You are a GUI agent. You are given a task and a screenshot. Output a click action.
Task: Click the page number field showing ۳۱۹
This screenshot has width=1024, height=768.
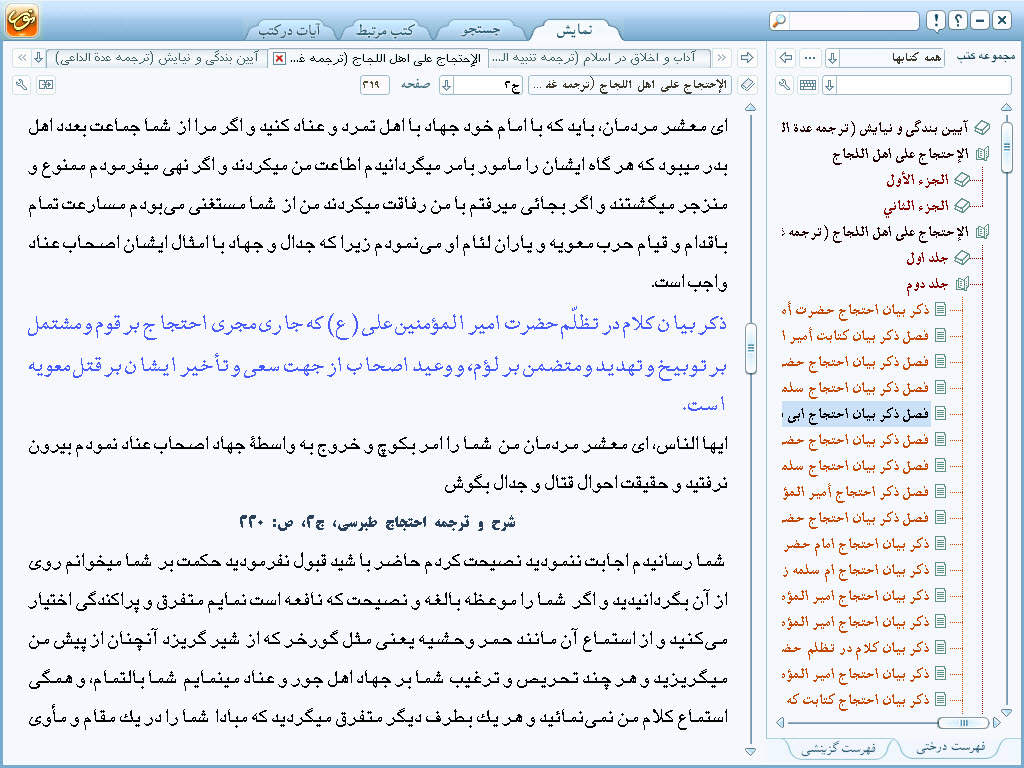(x=376, y=85)
